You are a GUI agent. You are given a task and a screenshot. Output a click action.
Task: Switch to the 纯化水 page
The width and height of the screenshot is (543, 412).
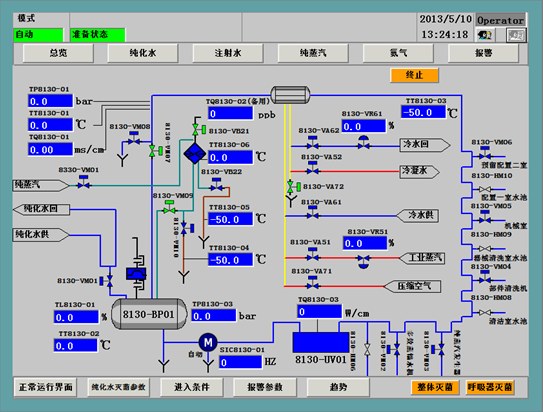click(143, 53)
